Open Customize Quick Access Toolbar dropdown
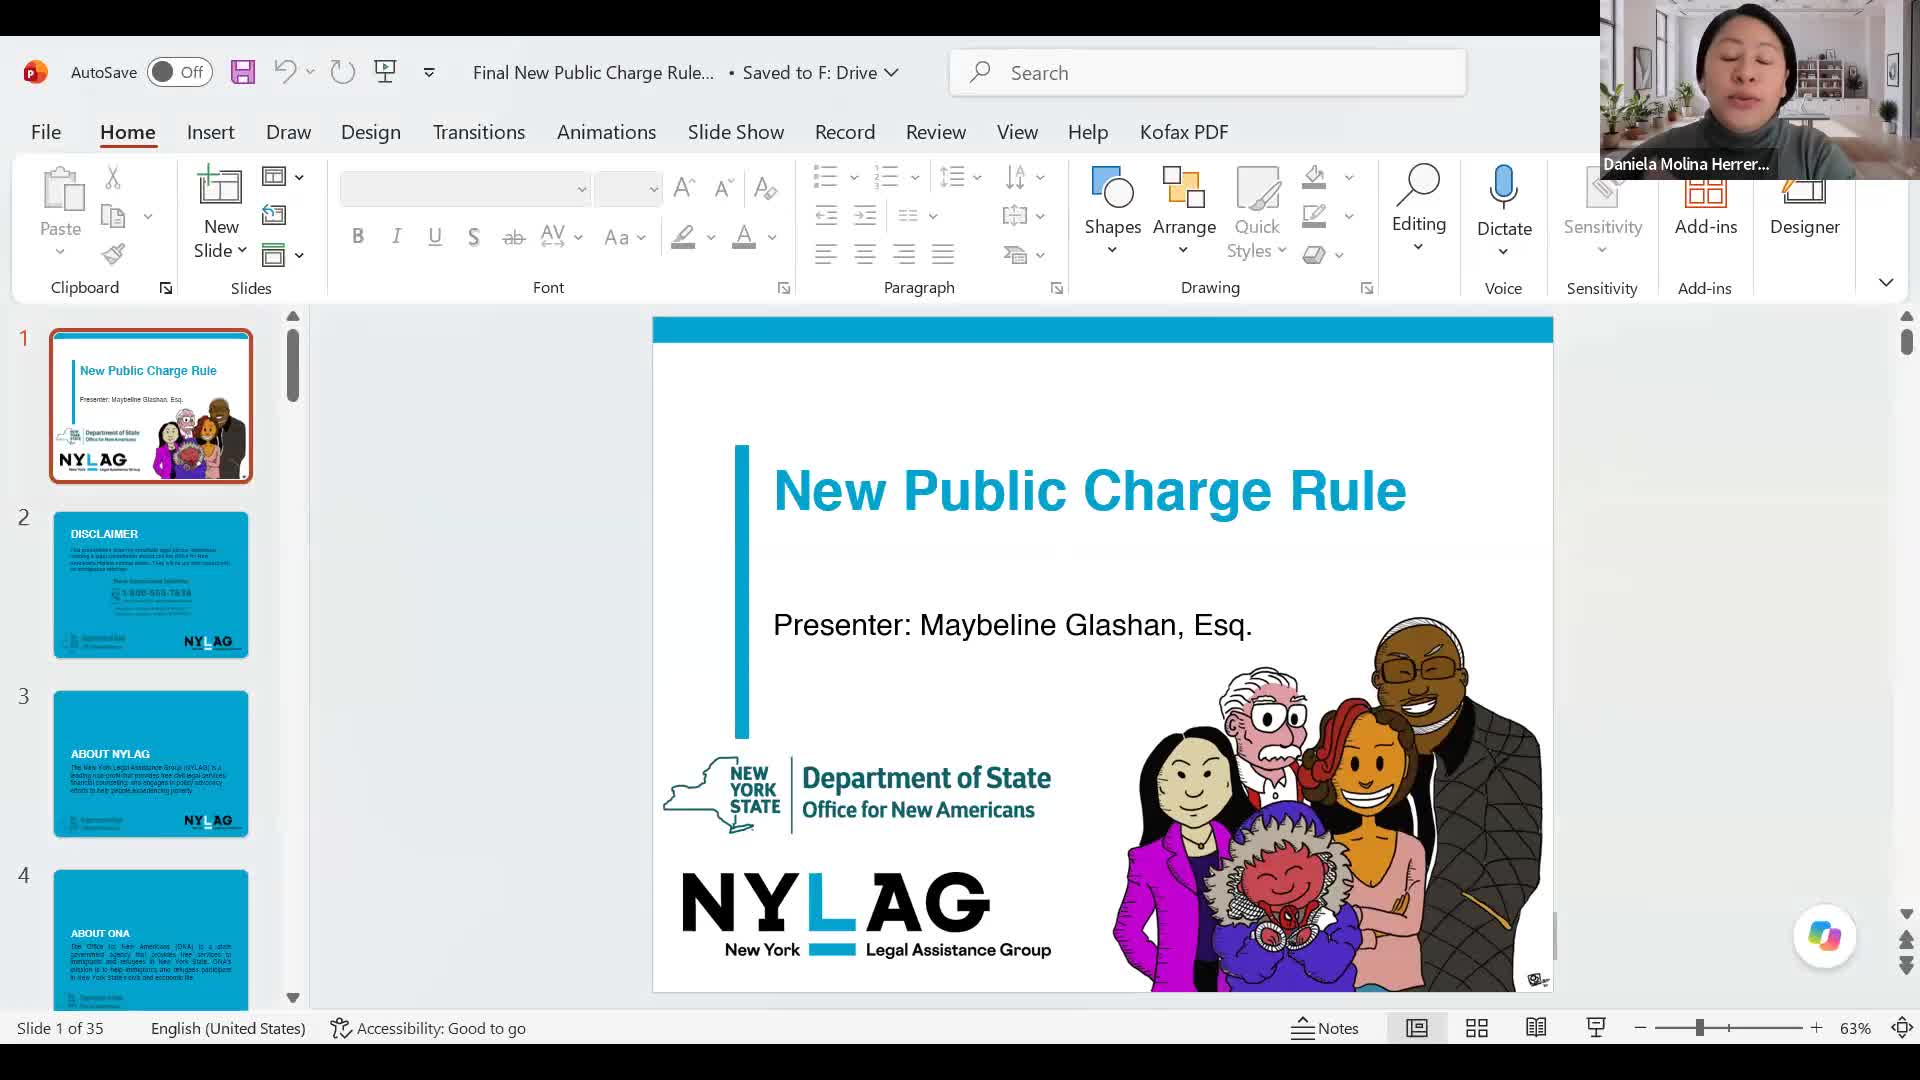The height and width of the screenshot is (1080, 1920). pyautogui.click(x=429, y=72)
